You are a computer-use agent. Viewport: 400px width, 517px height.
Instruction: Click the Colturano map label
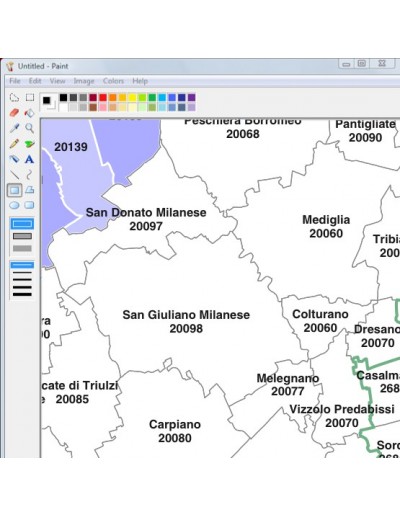coord(320,314)
